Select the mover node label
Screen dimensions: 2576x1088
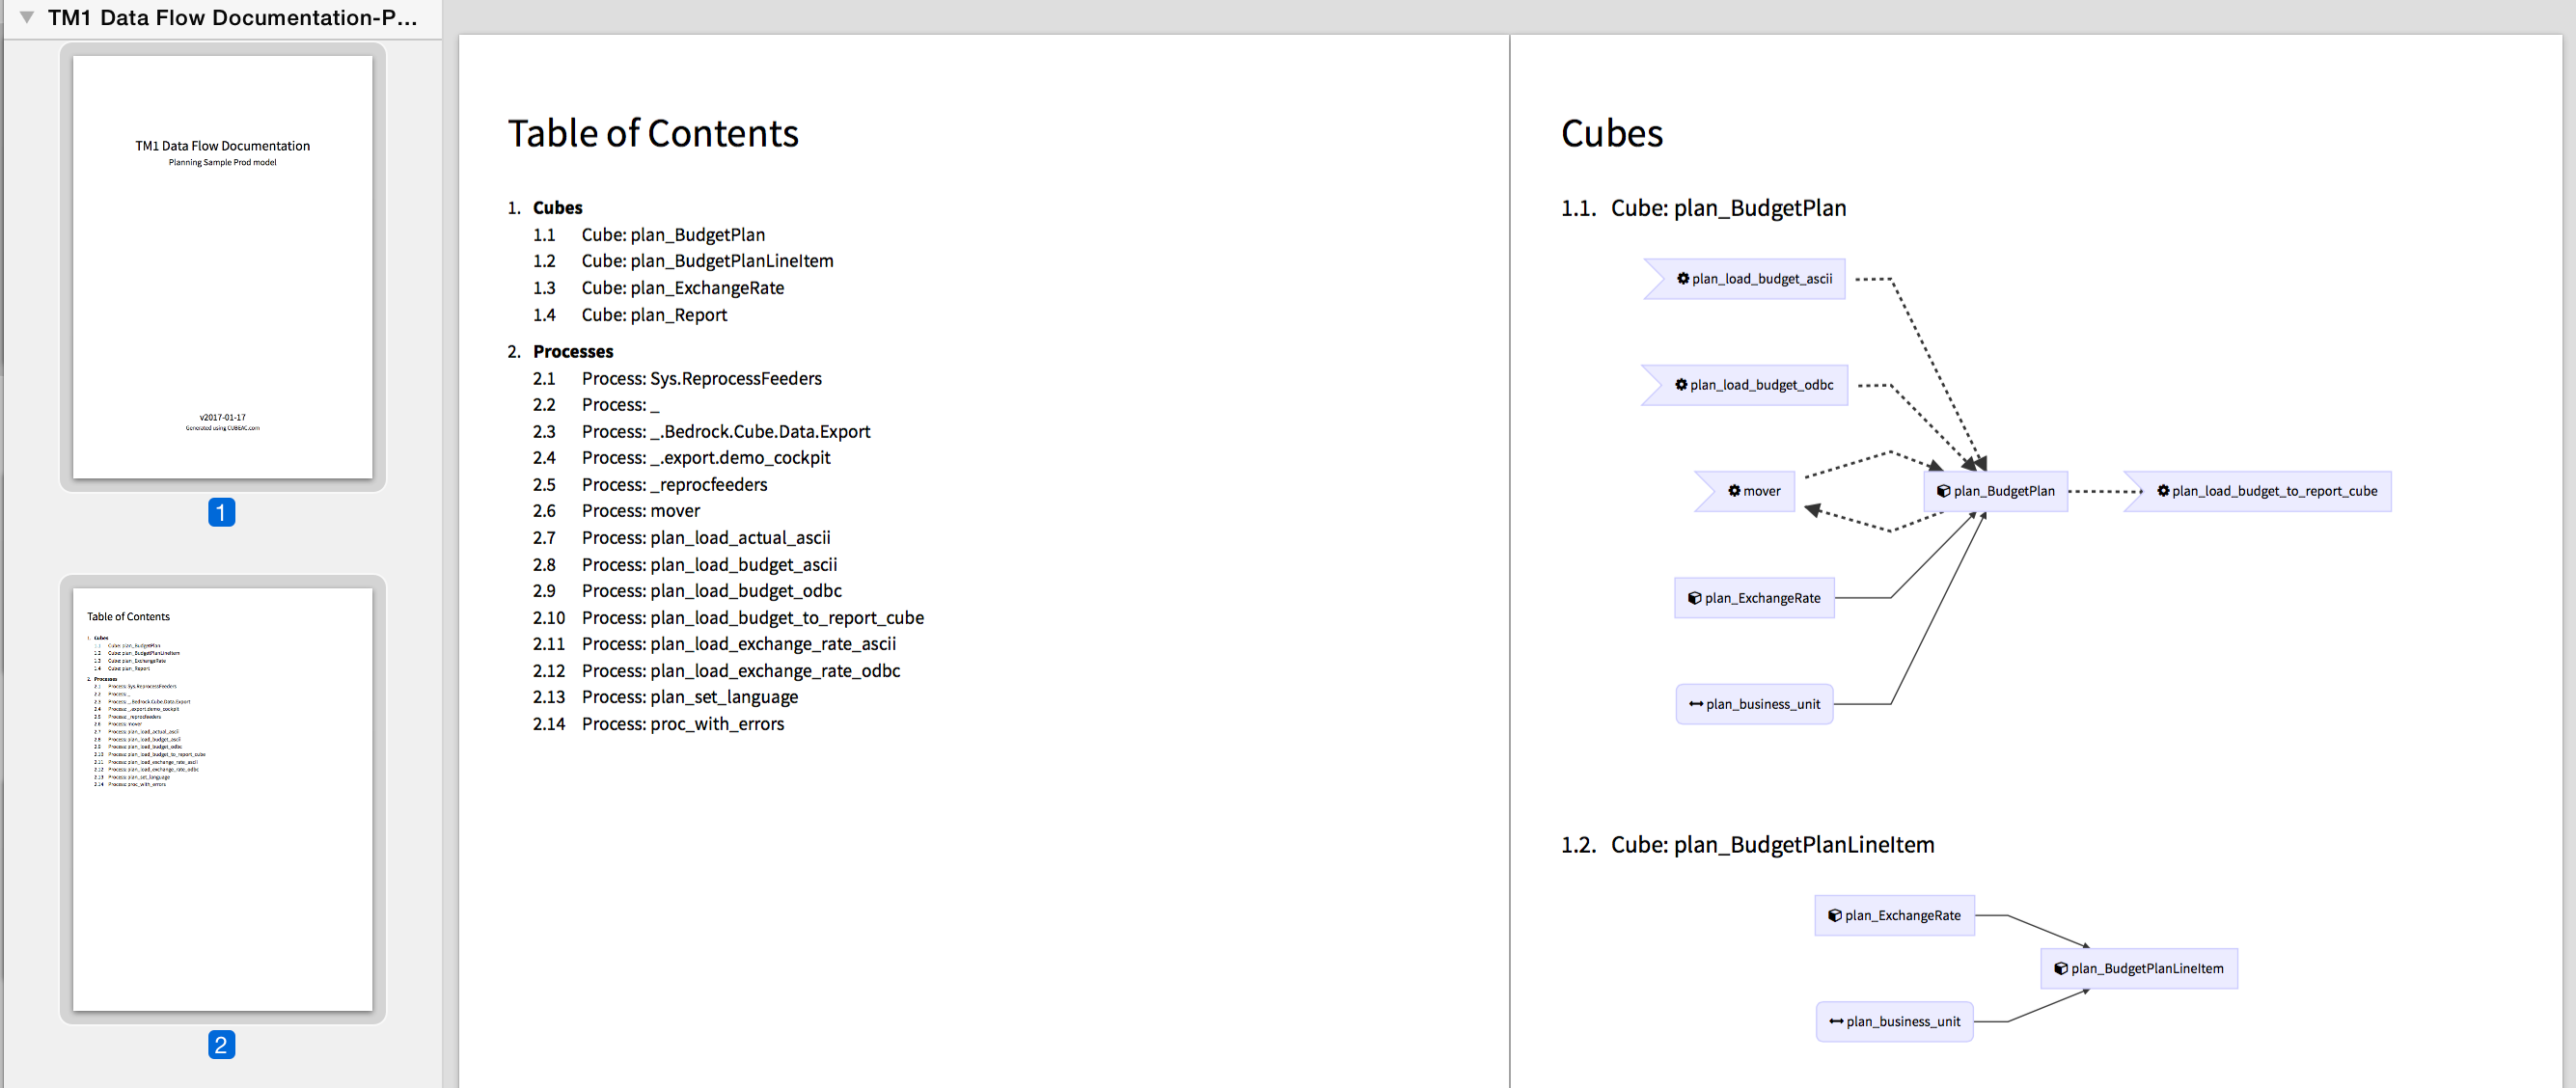1761,491
